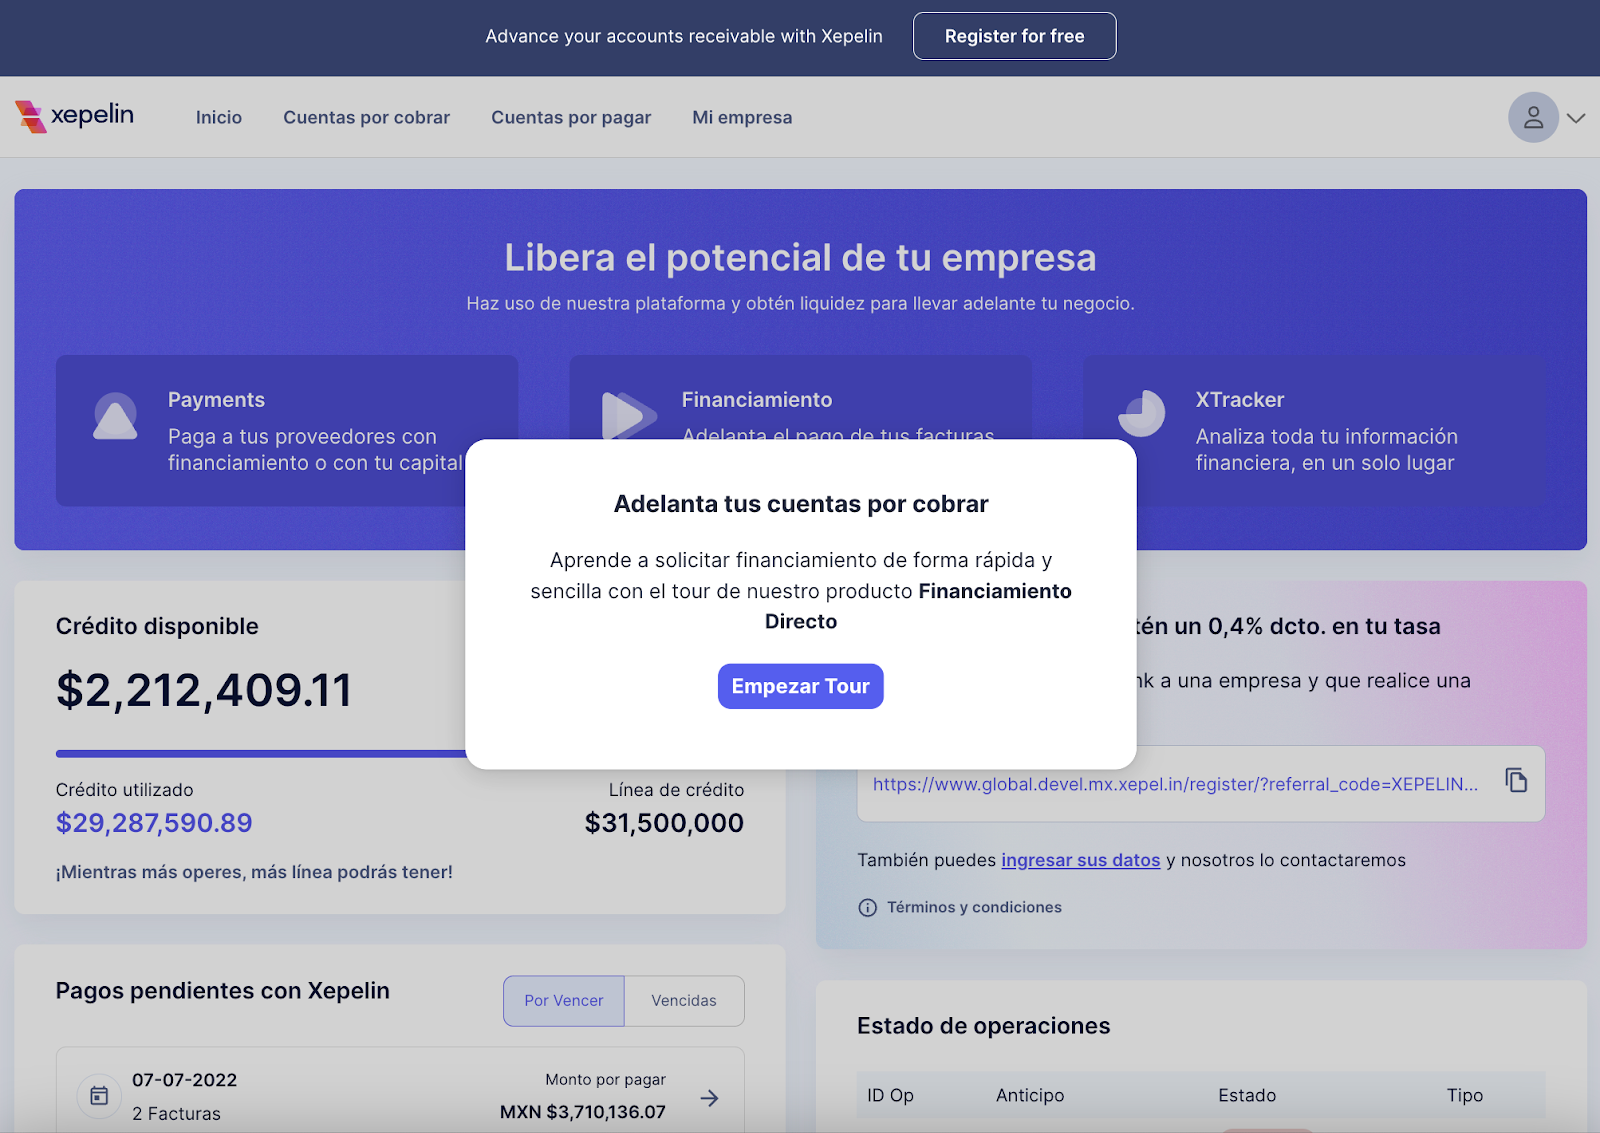Screen dimensions: 1600x1133
Task: Click the 07-07-2022 date text
Action: coord(185,1080)
